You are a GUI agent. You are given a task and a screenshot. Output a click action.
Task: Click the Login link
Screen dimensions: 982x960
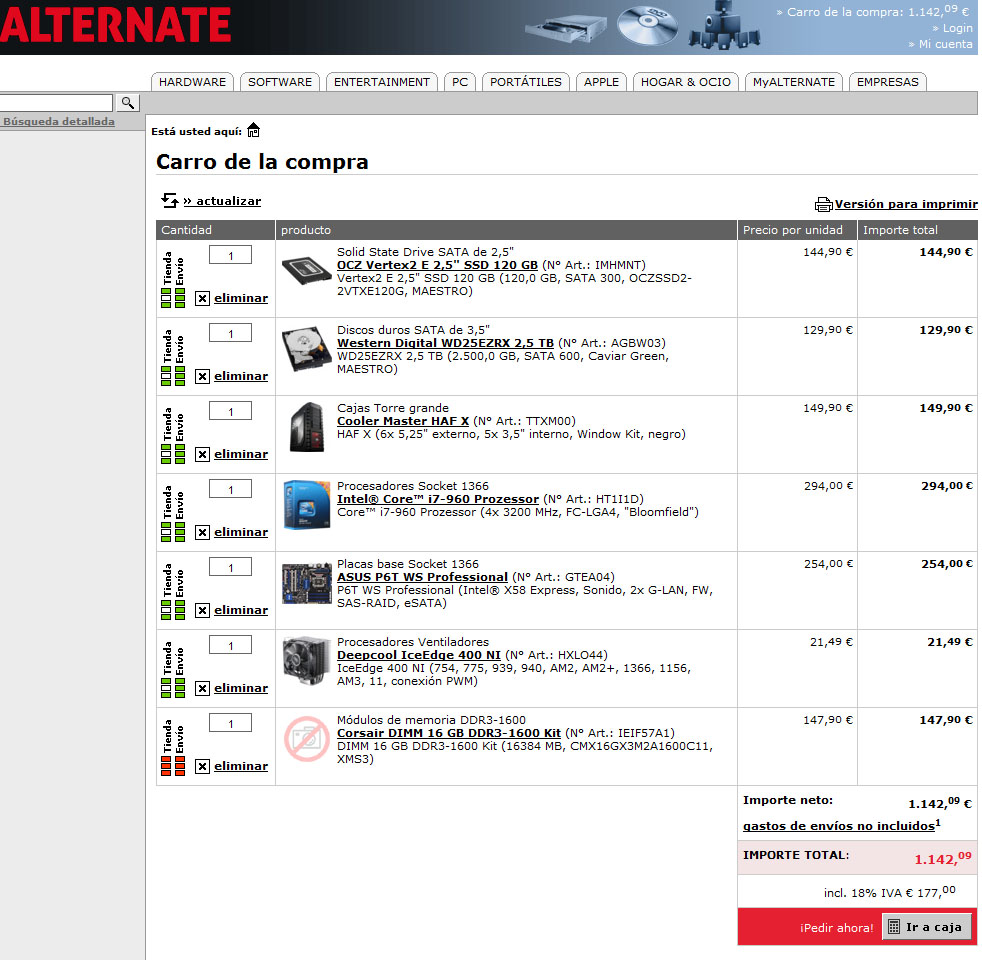tap(953, 28)
